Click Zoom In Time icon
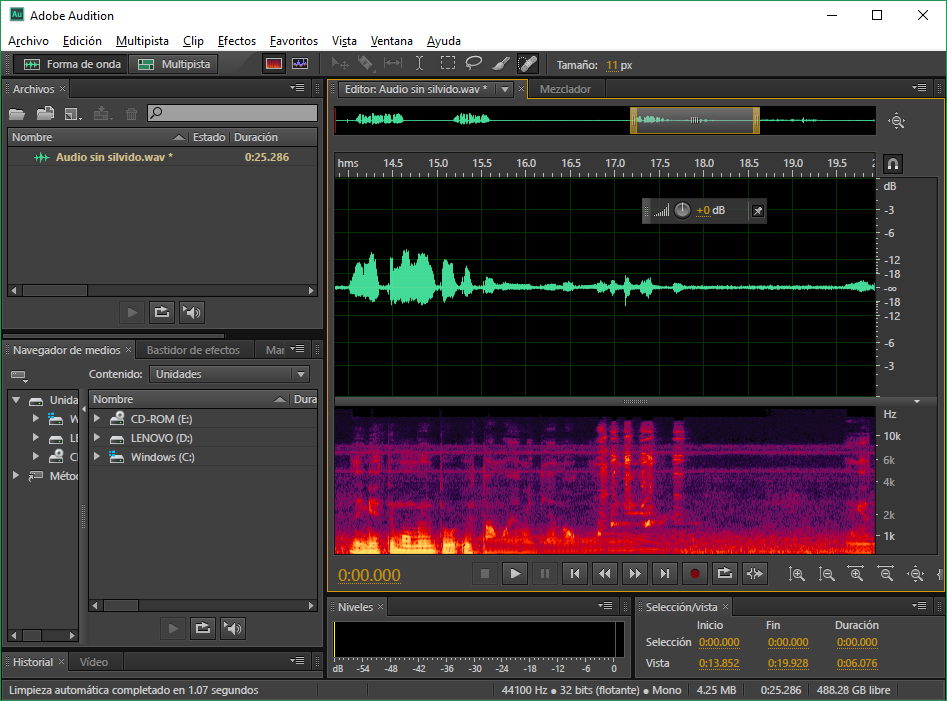 (x=856, y=574)
